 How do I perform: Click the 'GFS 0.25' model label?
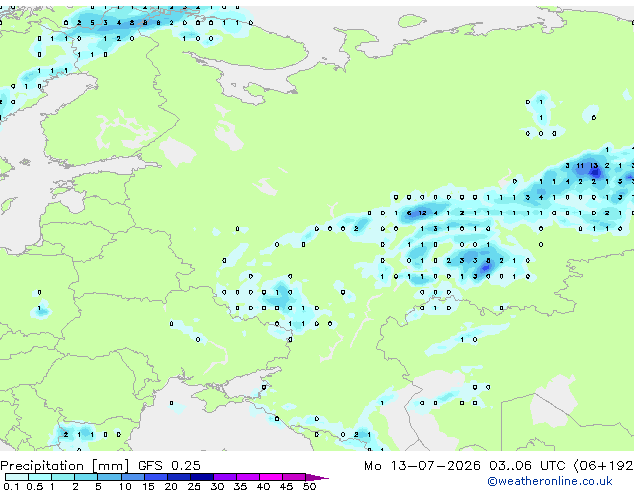pos(169,466)
